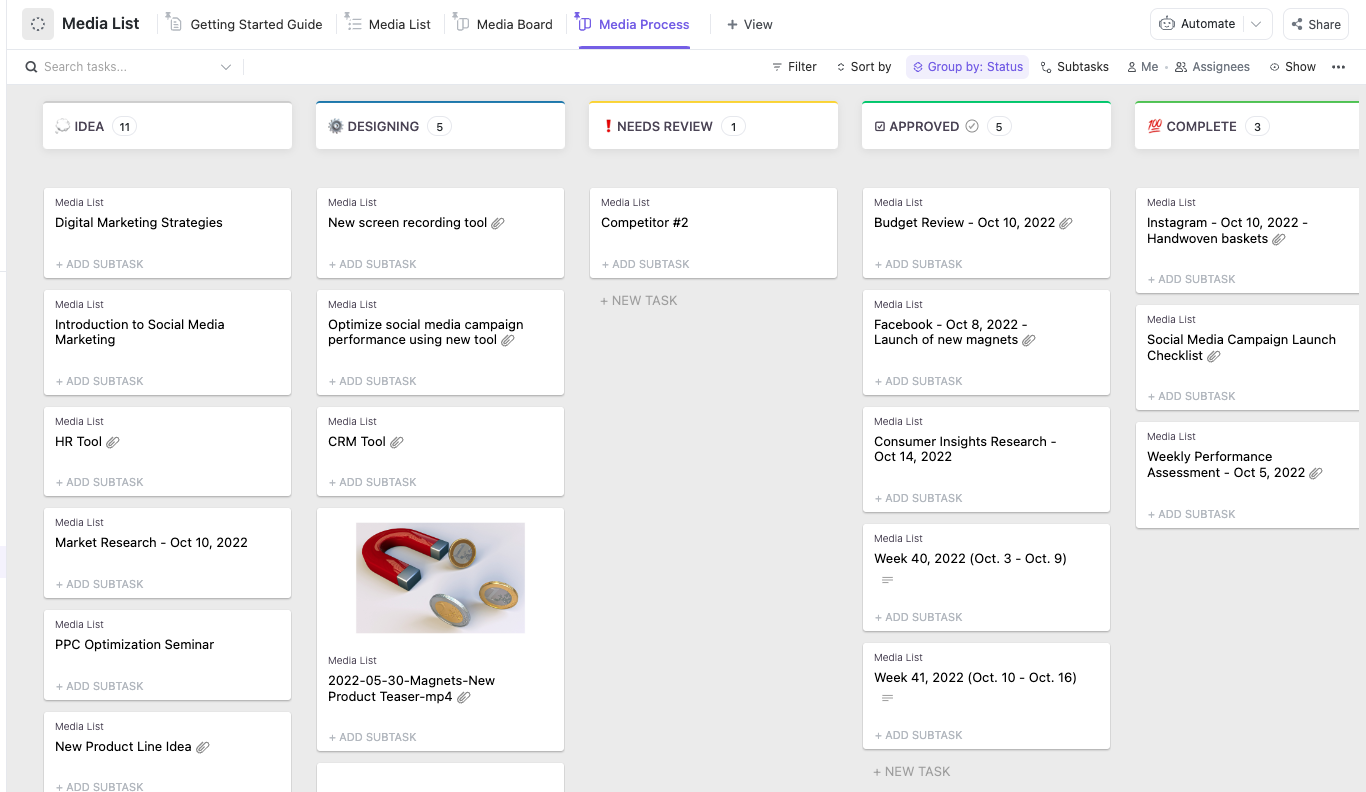Image resolution: width=1366 pixels, height=792 pixels.
Task: Toggle the Group by: Status setting
Action: tap(967, 66)
